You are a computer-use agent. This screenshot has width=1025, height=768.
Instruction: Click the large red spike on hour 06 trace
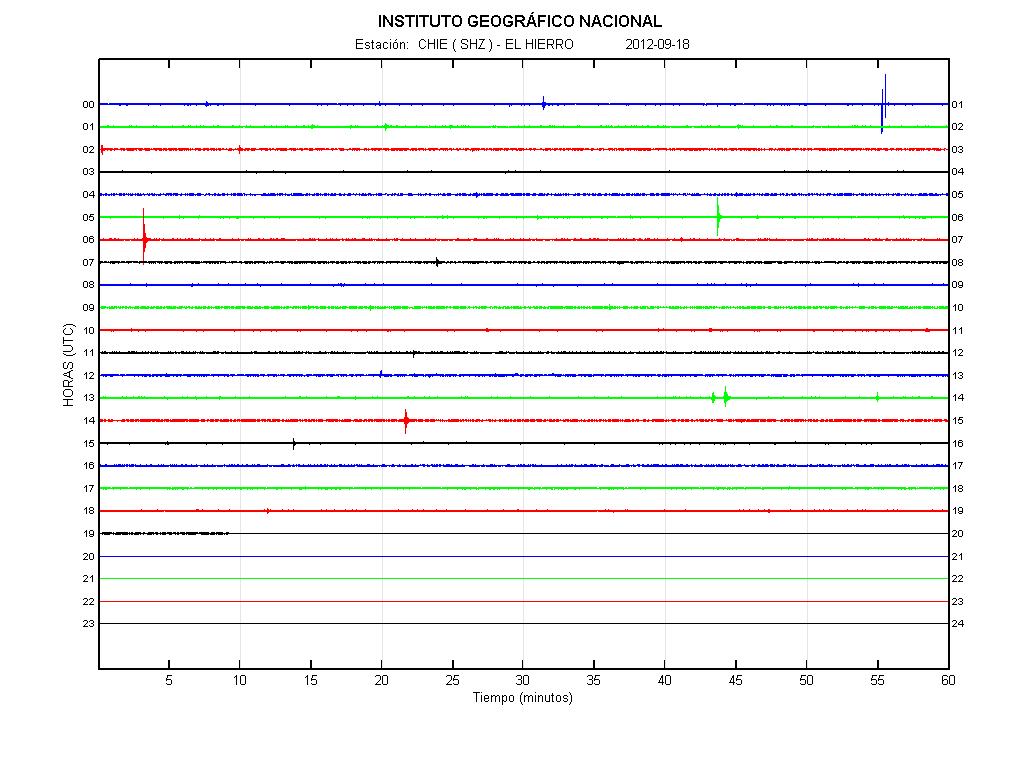(x=144, y=239)
